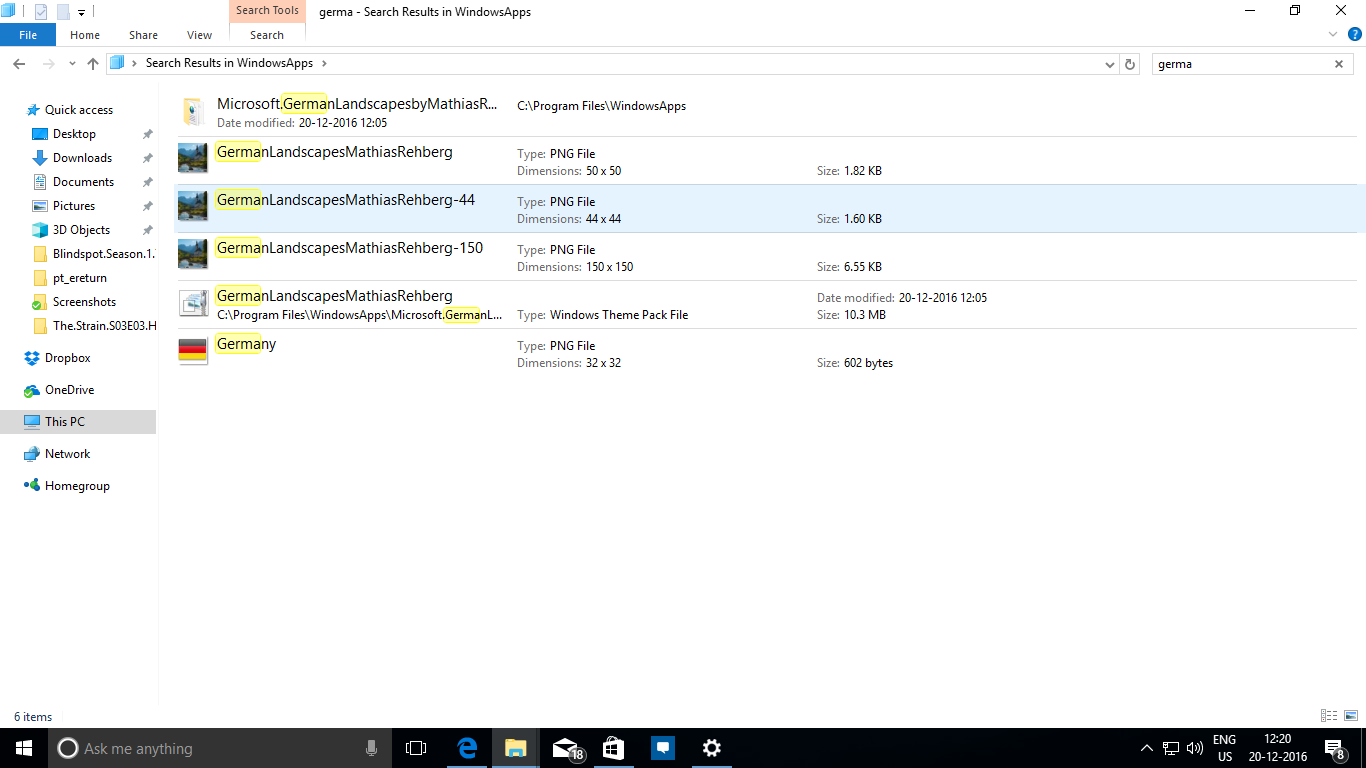Select Dropbox in the navigation pane
1366x768 pixels.
point(68,358)
